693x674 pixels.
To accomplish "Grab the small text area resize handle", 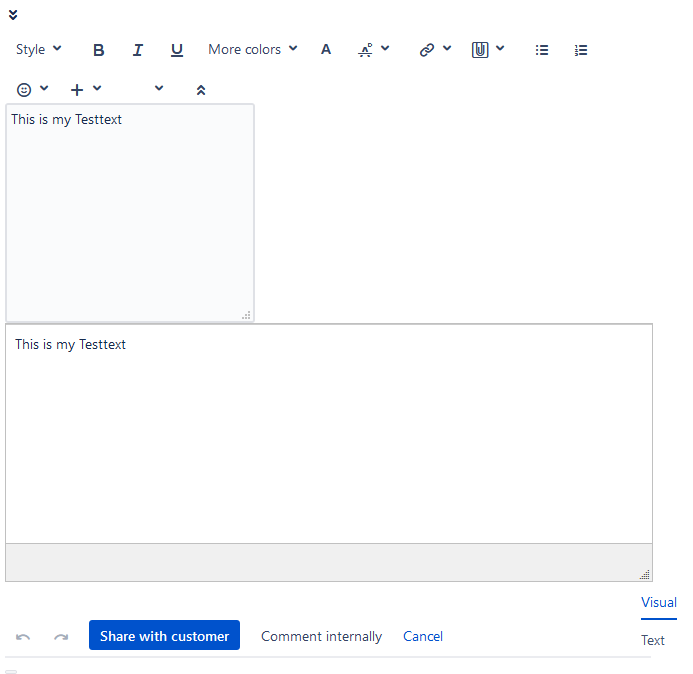I will click(246, 315).
